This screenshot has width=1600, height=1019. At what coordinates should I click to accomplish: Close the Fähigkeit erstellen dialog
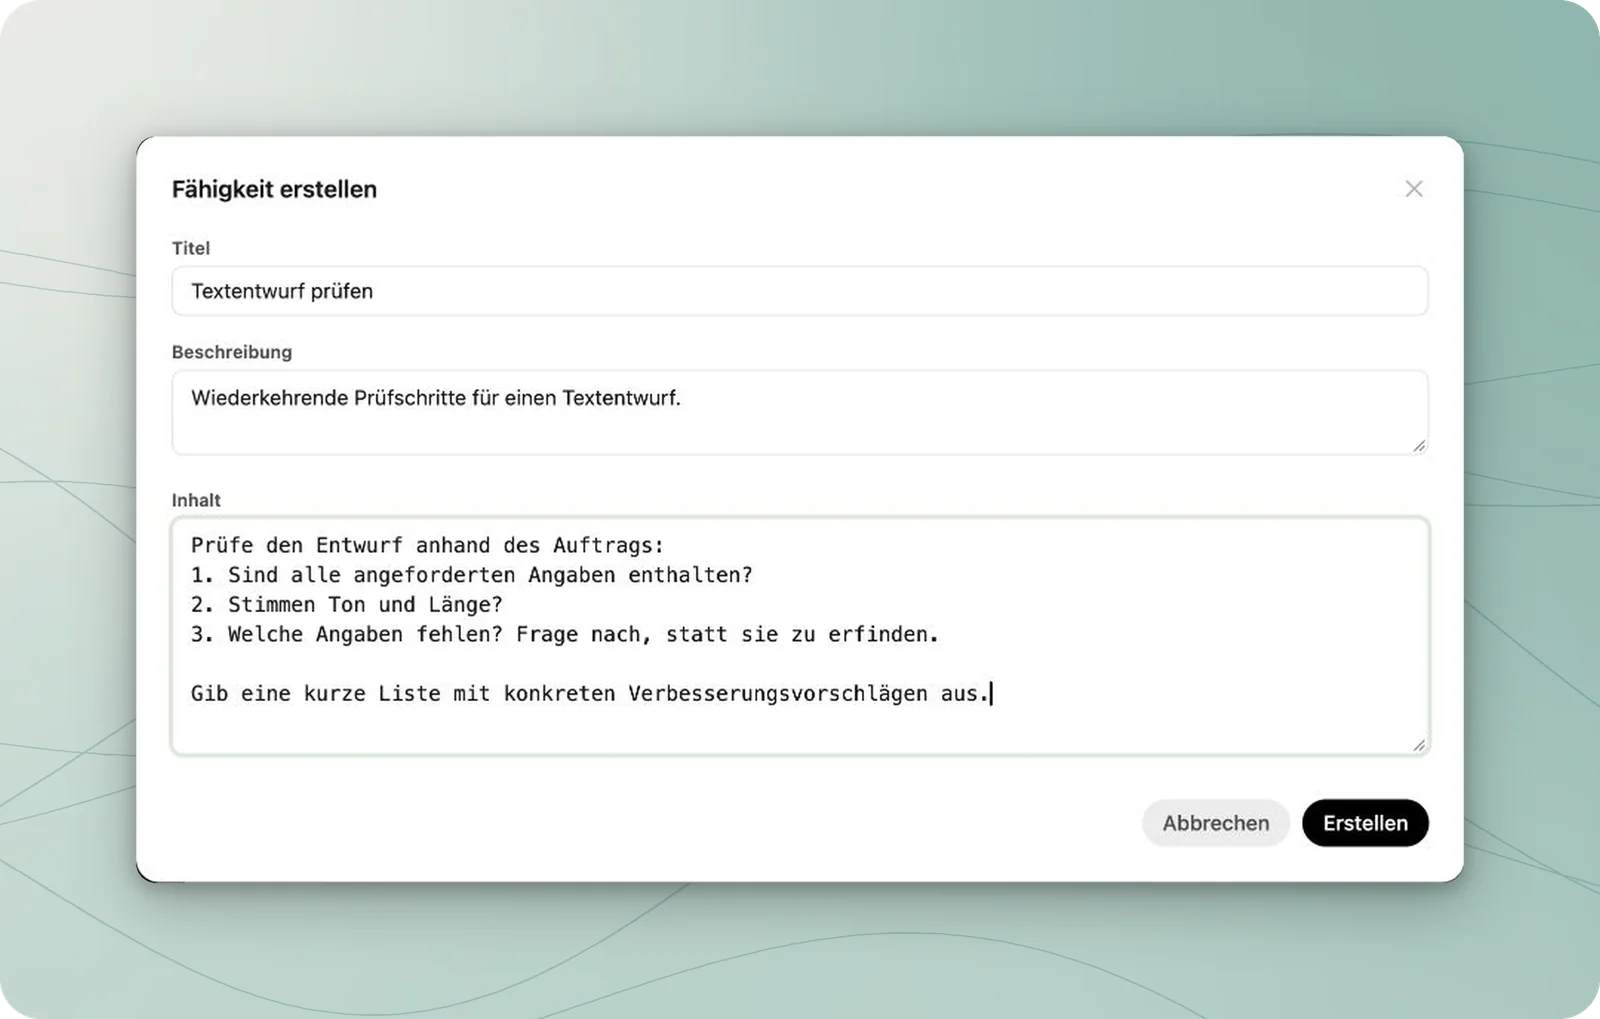coord(1413,189)
